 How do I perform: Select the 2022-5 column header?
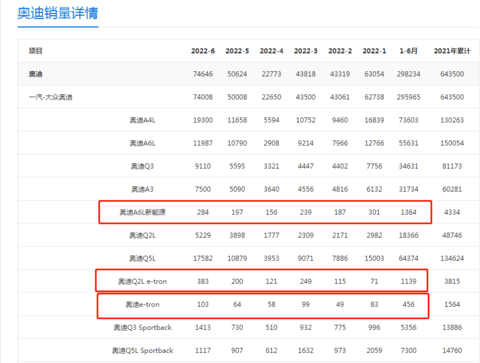237,51
